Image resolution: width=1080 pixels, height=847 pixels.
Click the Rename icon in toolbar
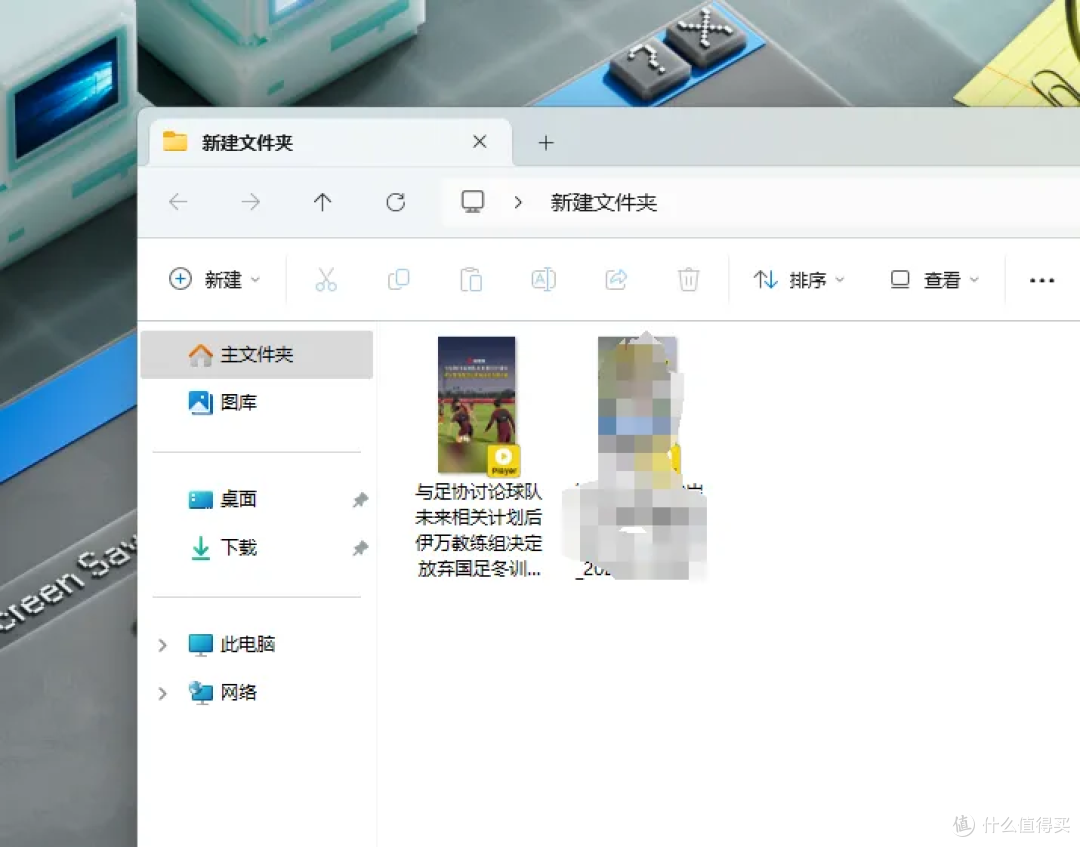coord(543,280)
